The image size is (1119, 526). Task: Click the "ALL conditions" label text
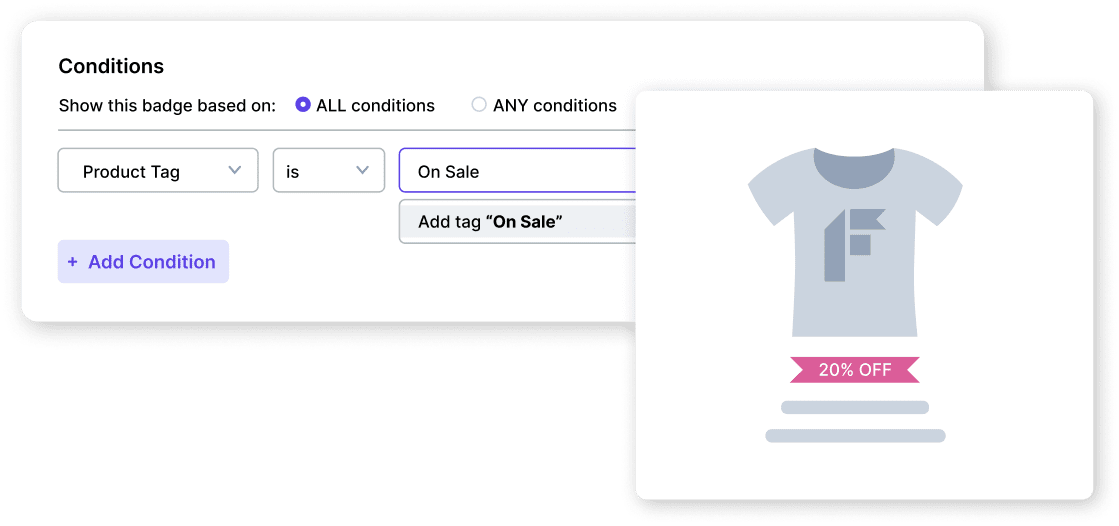(x=375, y=106)
